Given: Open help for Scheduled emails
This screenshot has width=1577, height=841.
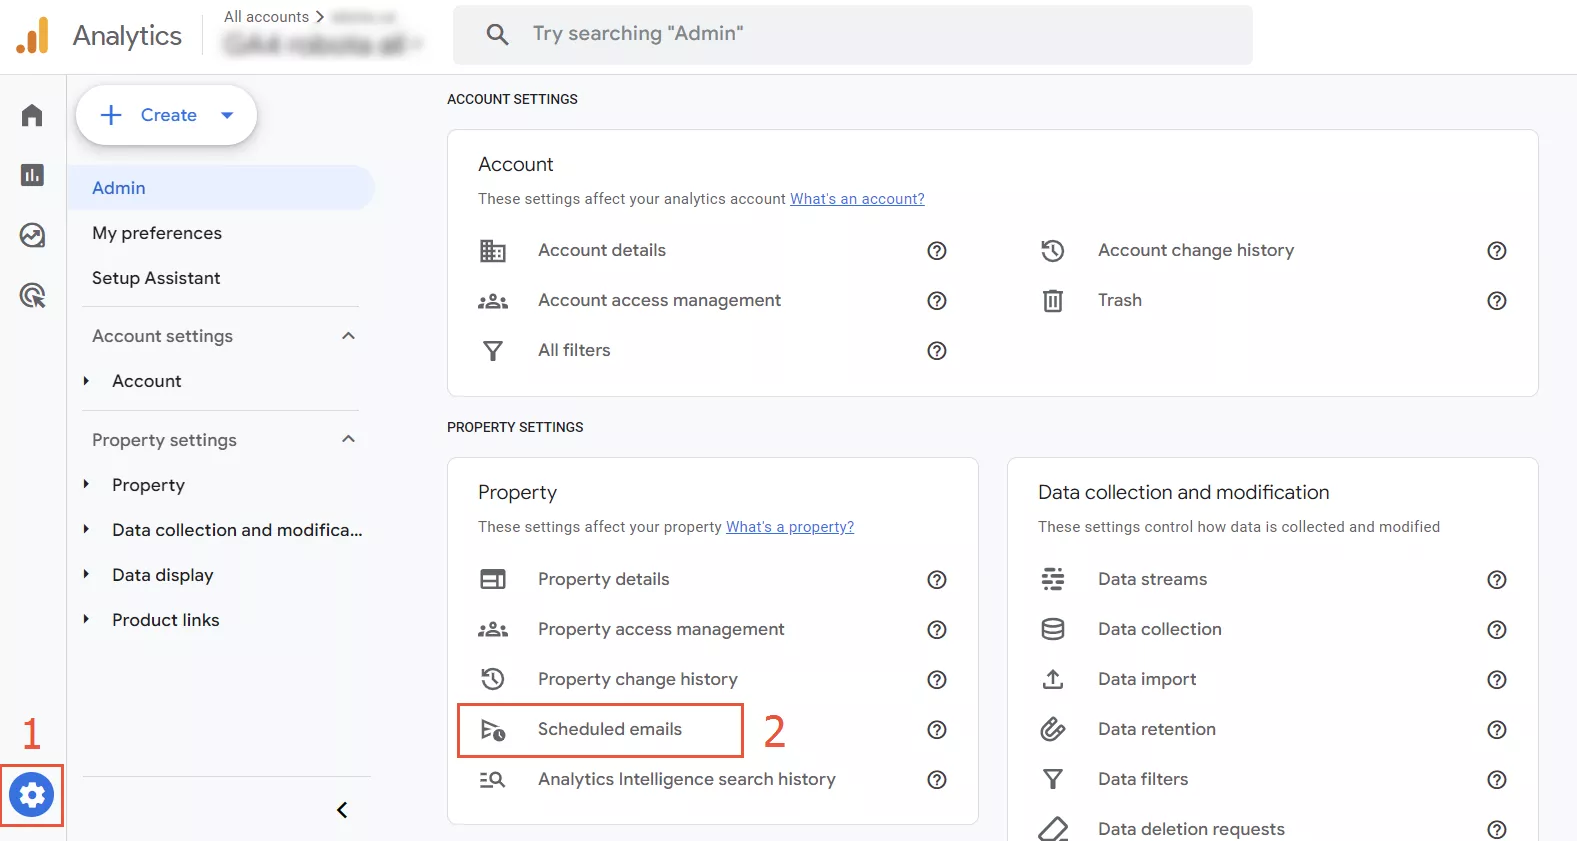Looking at the screenshot, I should tap(937, 729).
